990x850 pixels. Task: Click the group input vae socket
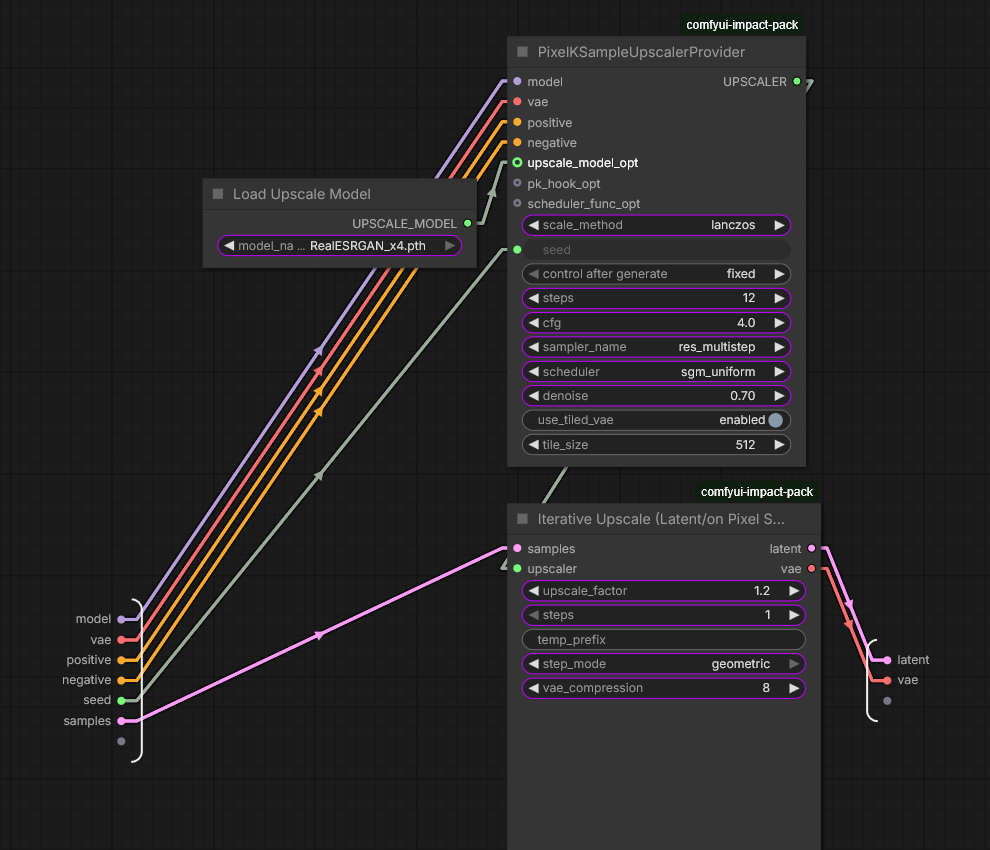tap(121, 640)
